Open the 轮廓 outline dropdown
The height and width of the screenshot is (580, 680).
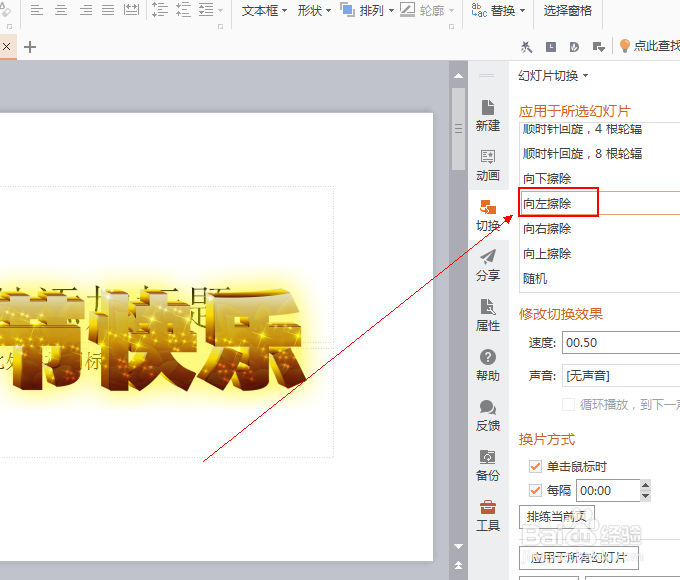coord(427,10)
